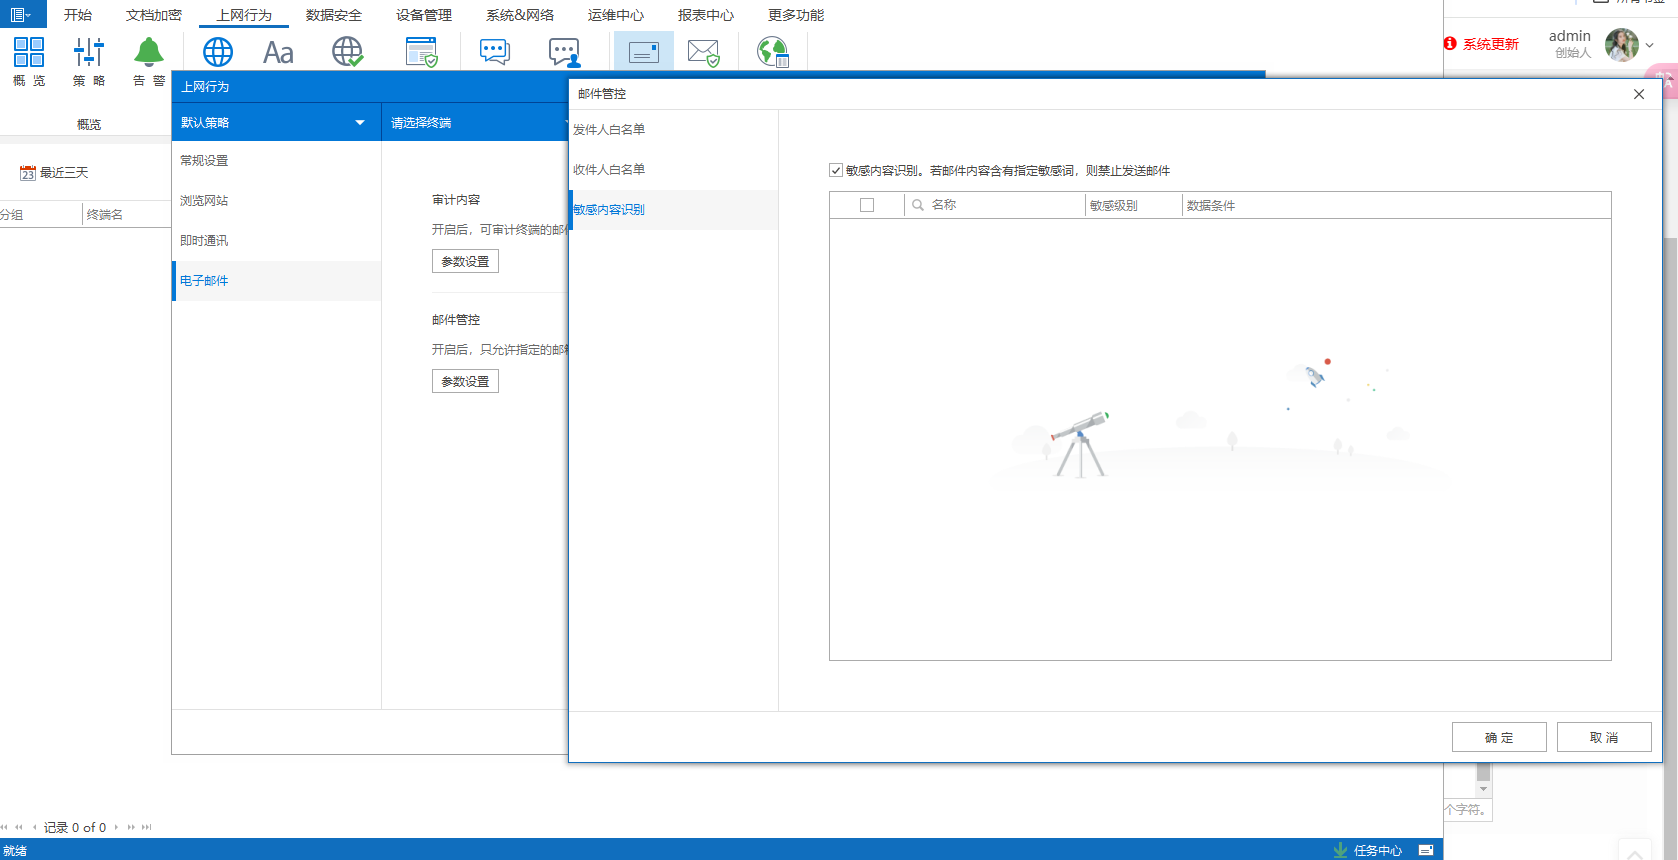Open the 设备管理 ribbon tab
Viewport: 1678px width, 860px height.
pos(424,15)
